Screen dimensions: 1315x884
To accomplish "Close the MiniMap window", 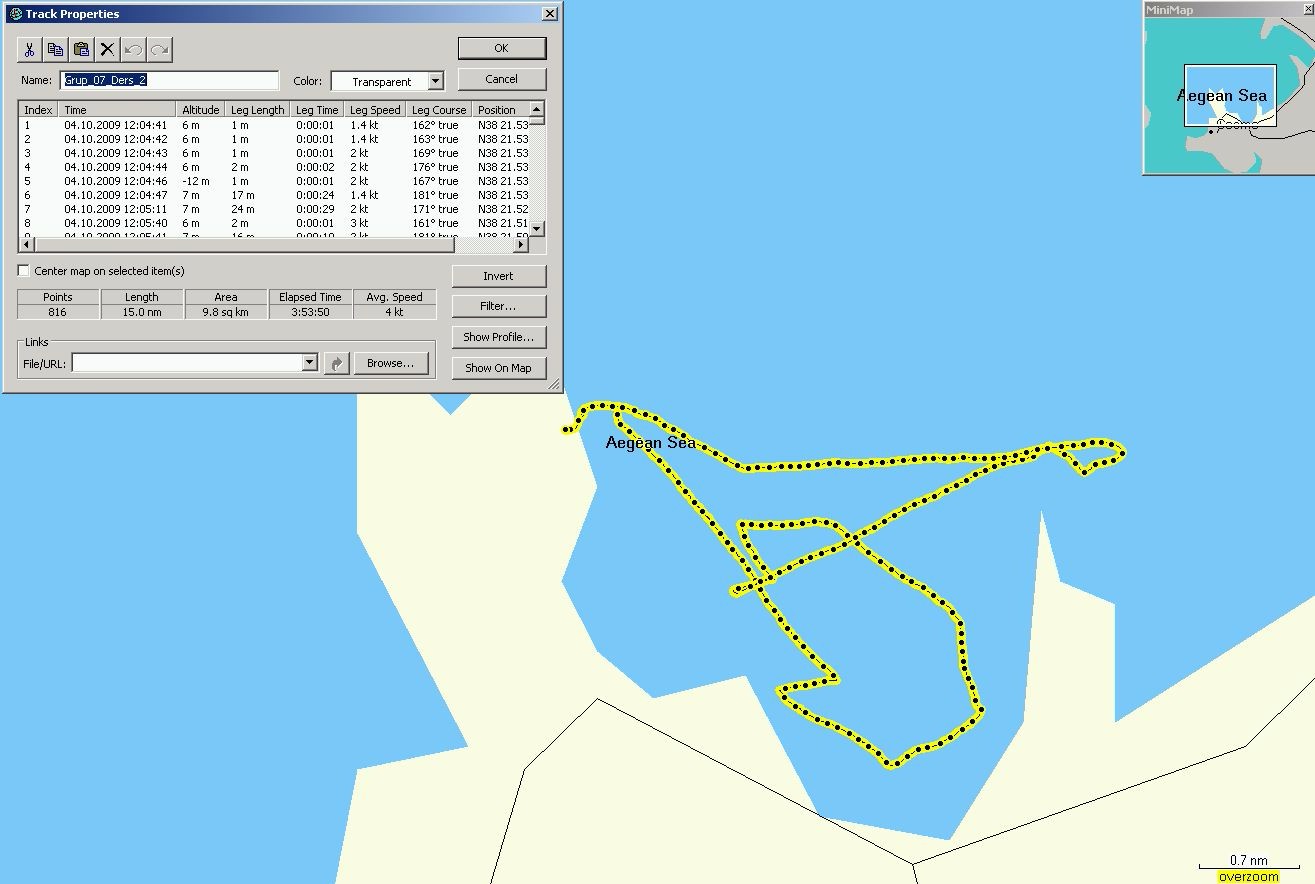I will coord(1306,9).
